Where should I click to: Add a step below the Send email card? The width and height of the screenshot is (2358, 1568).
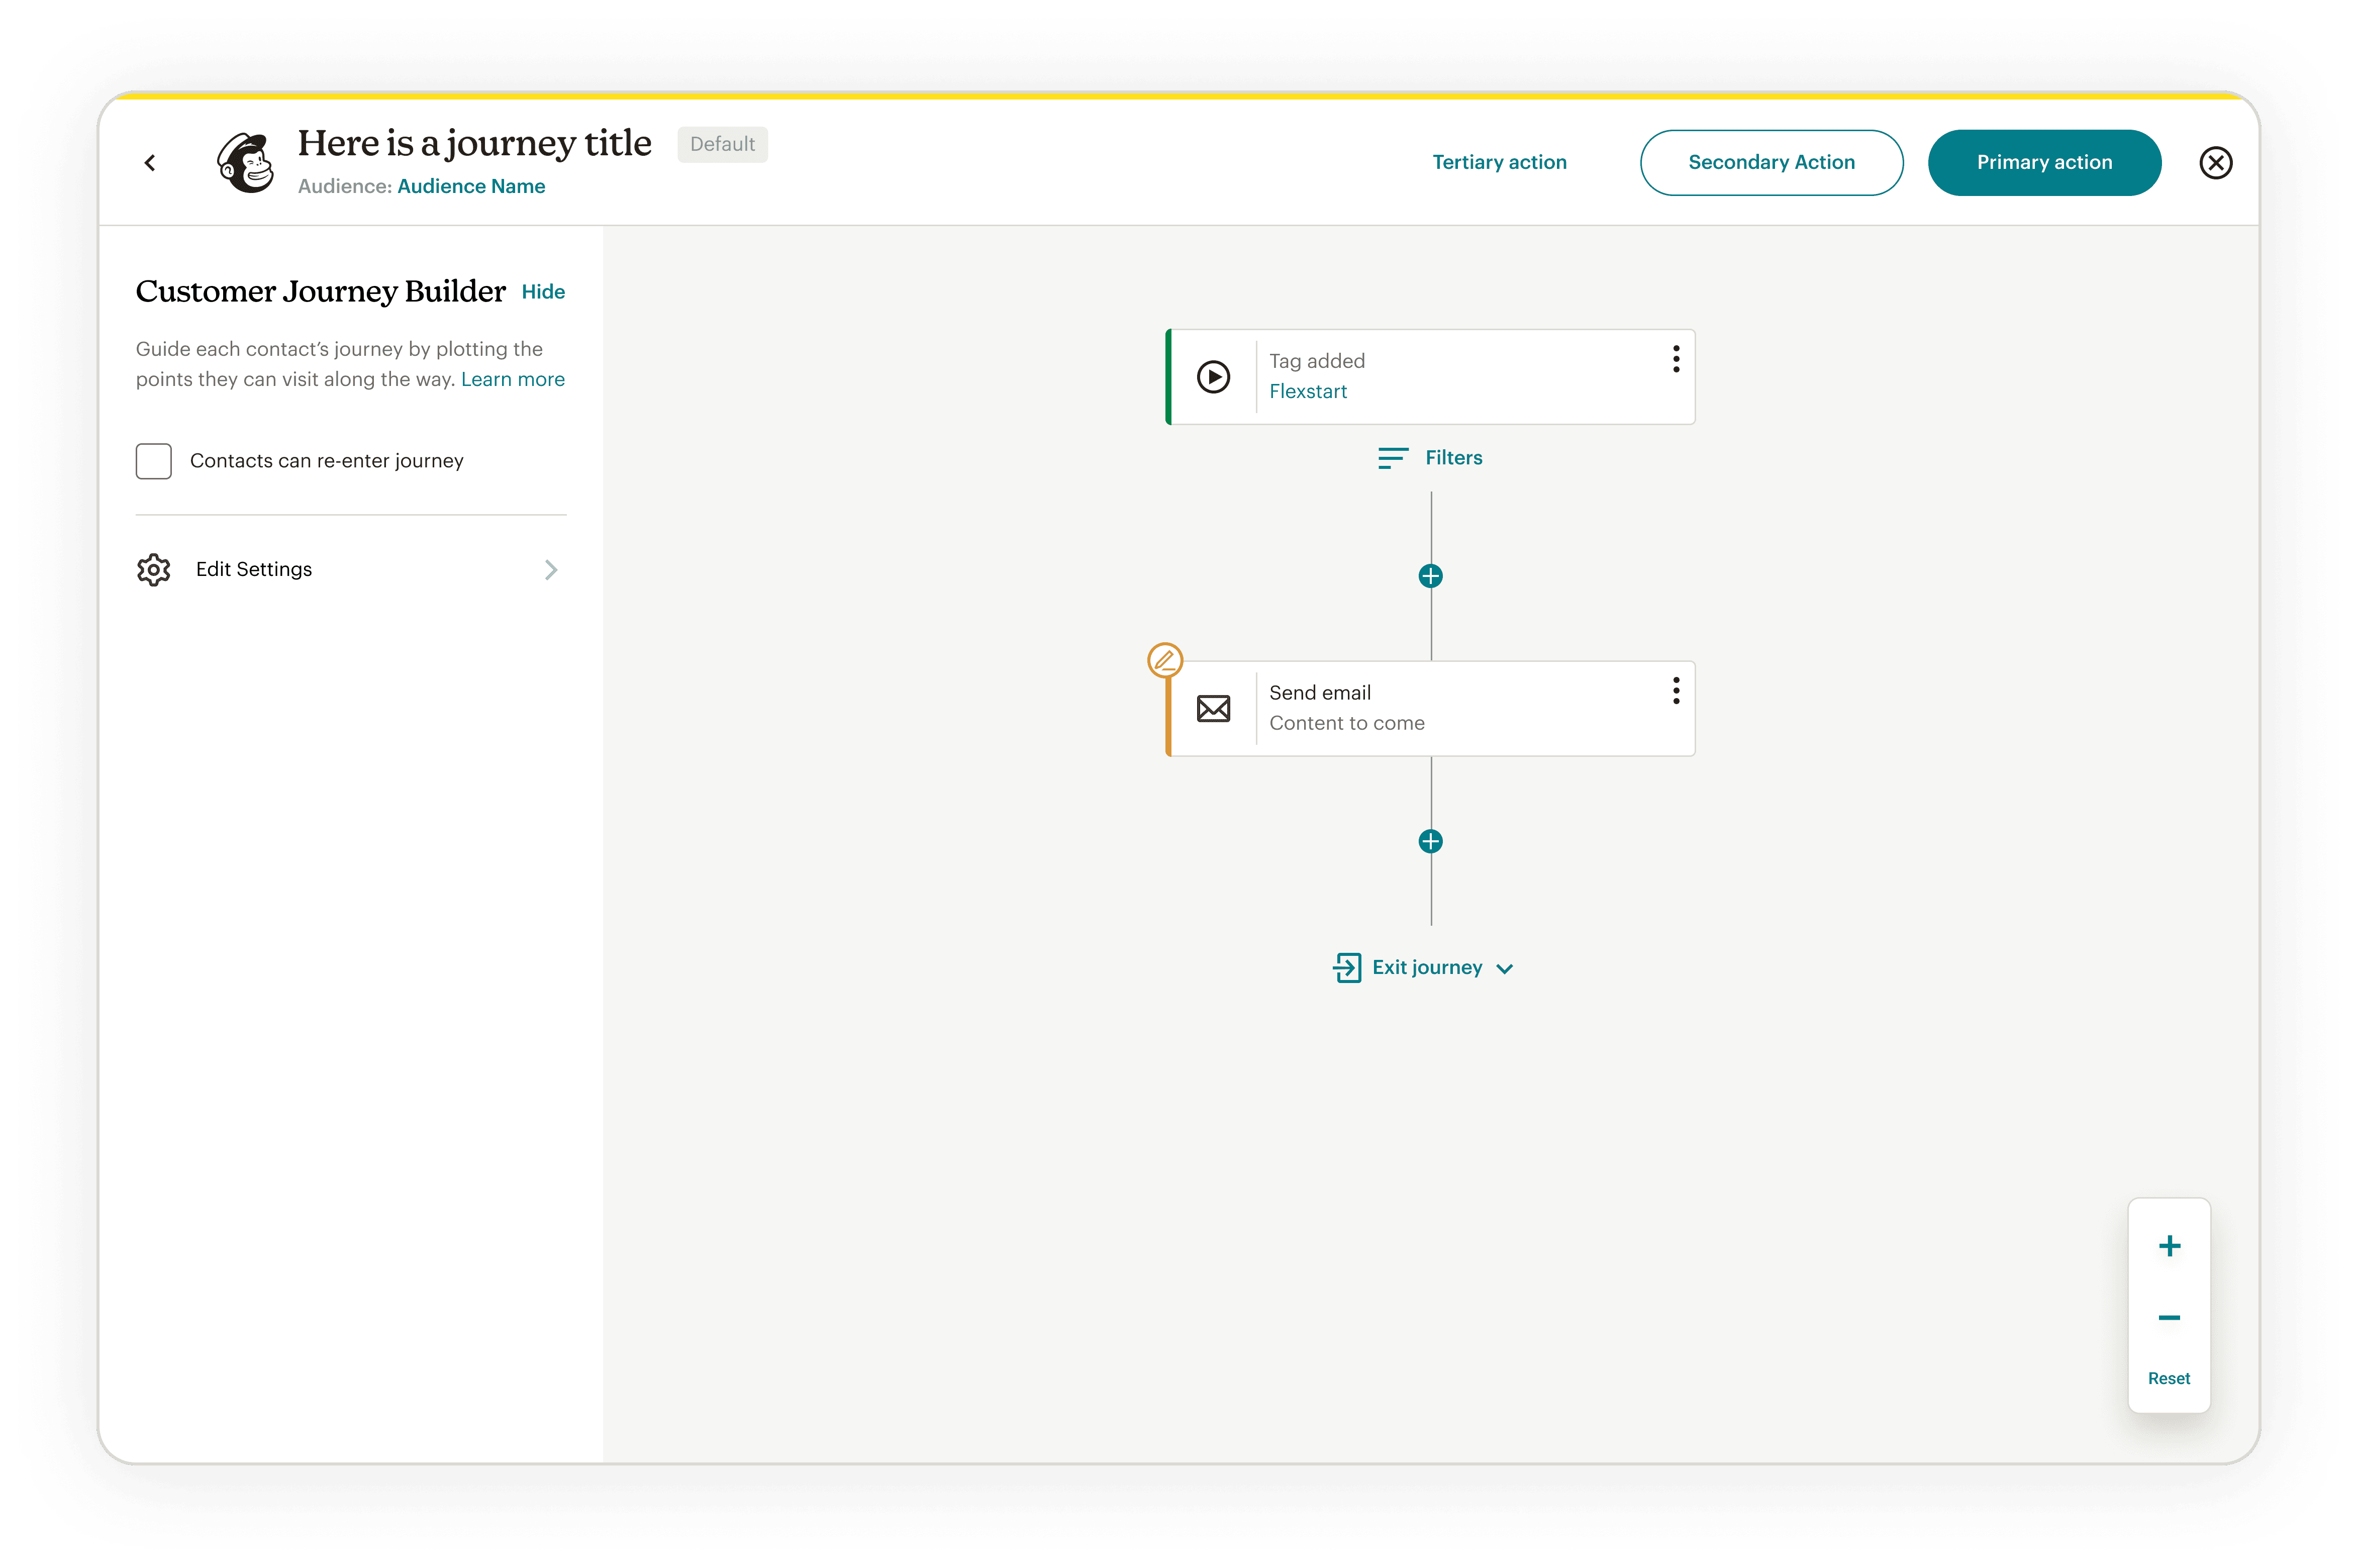point(1430,841)
